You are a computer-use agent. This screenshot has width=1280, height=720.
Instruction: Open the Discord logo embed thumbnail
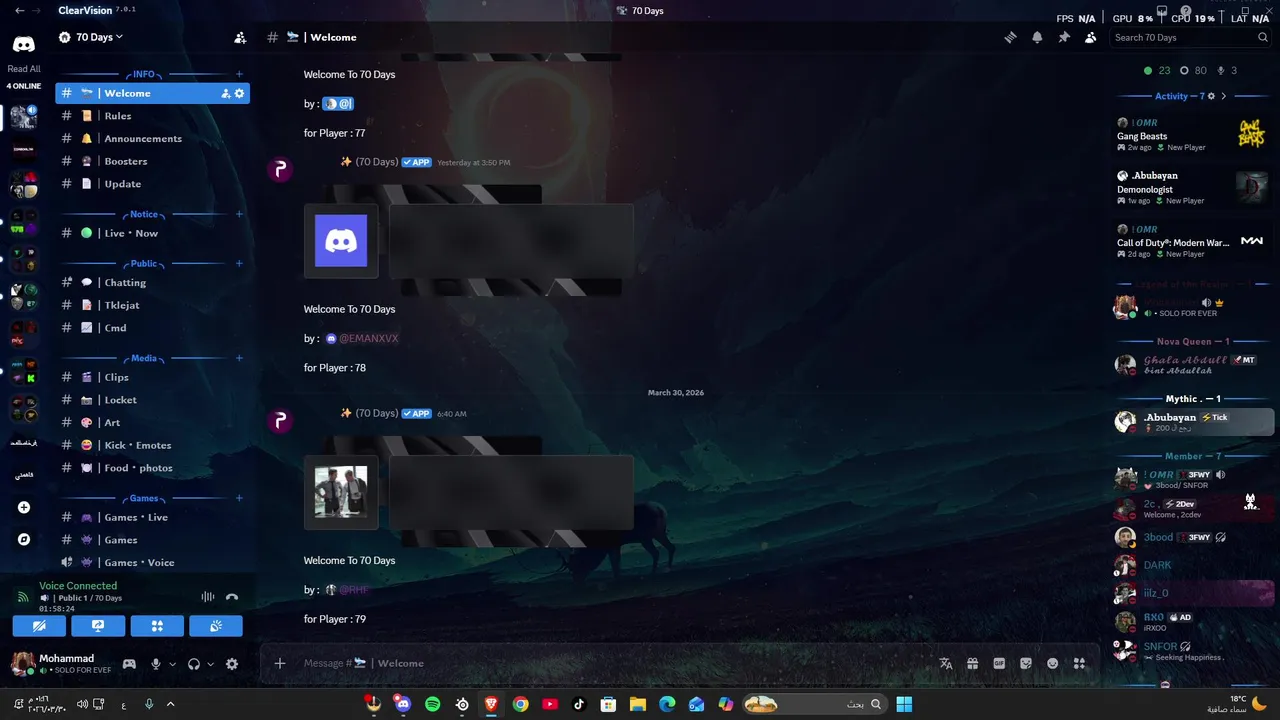coord(341,241)
